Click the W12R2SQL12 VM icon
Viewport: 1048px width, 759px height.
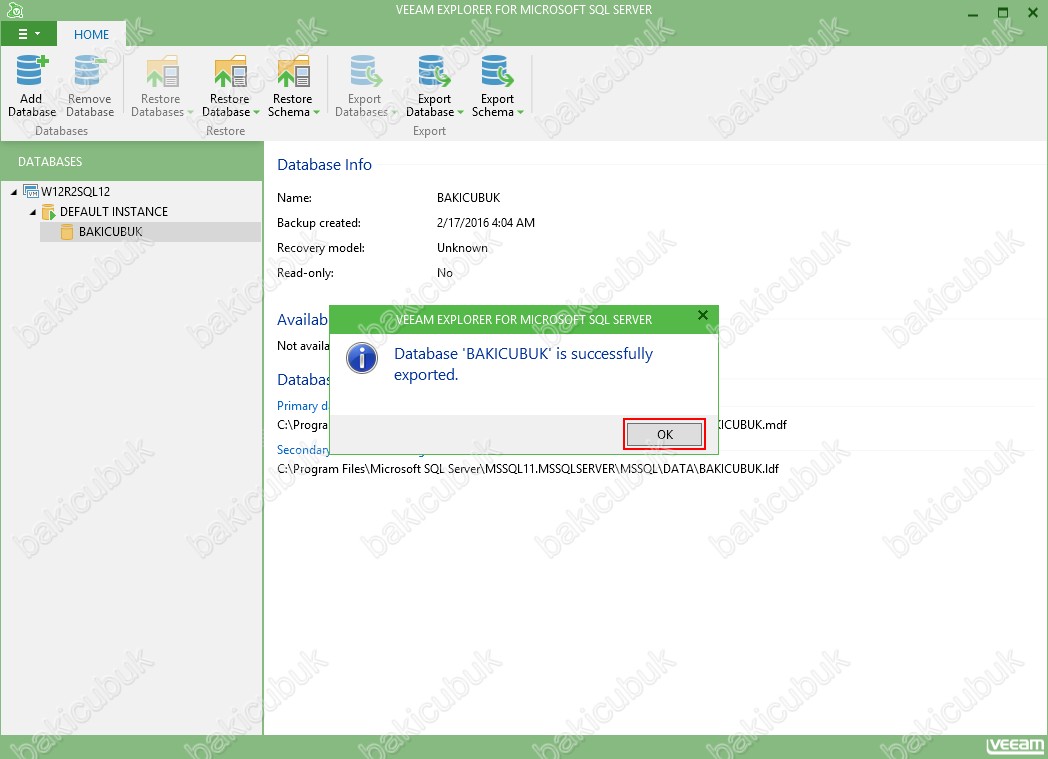tap(31, 192)
